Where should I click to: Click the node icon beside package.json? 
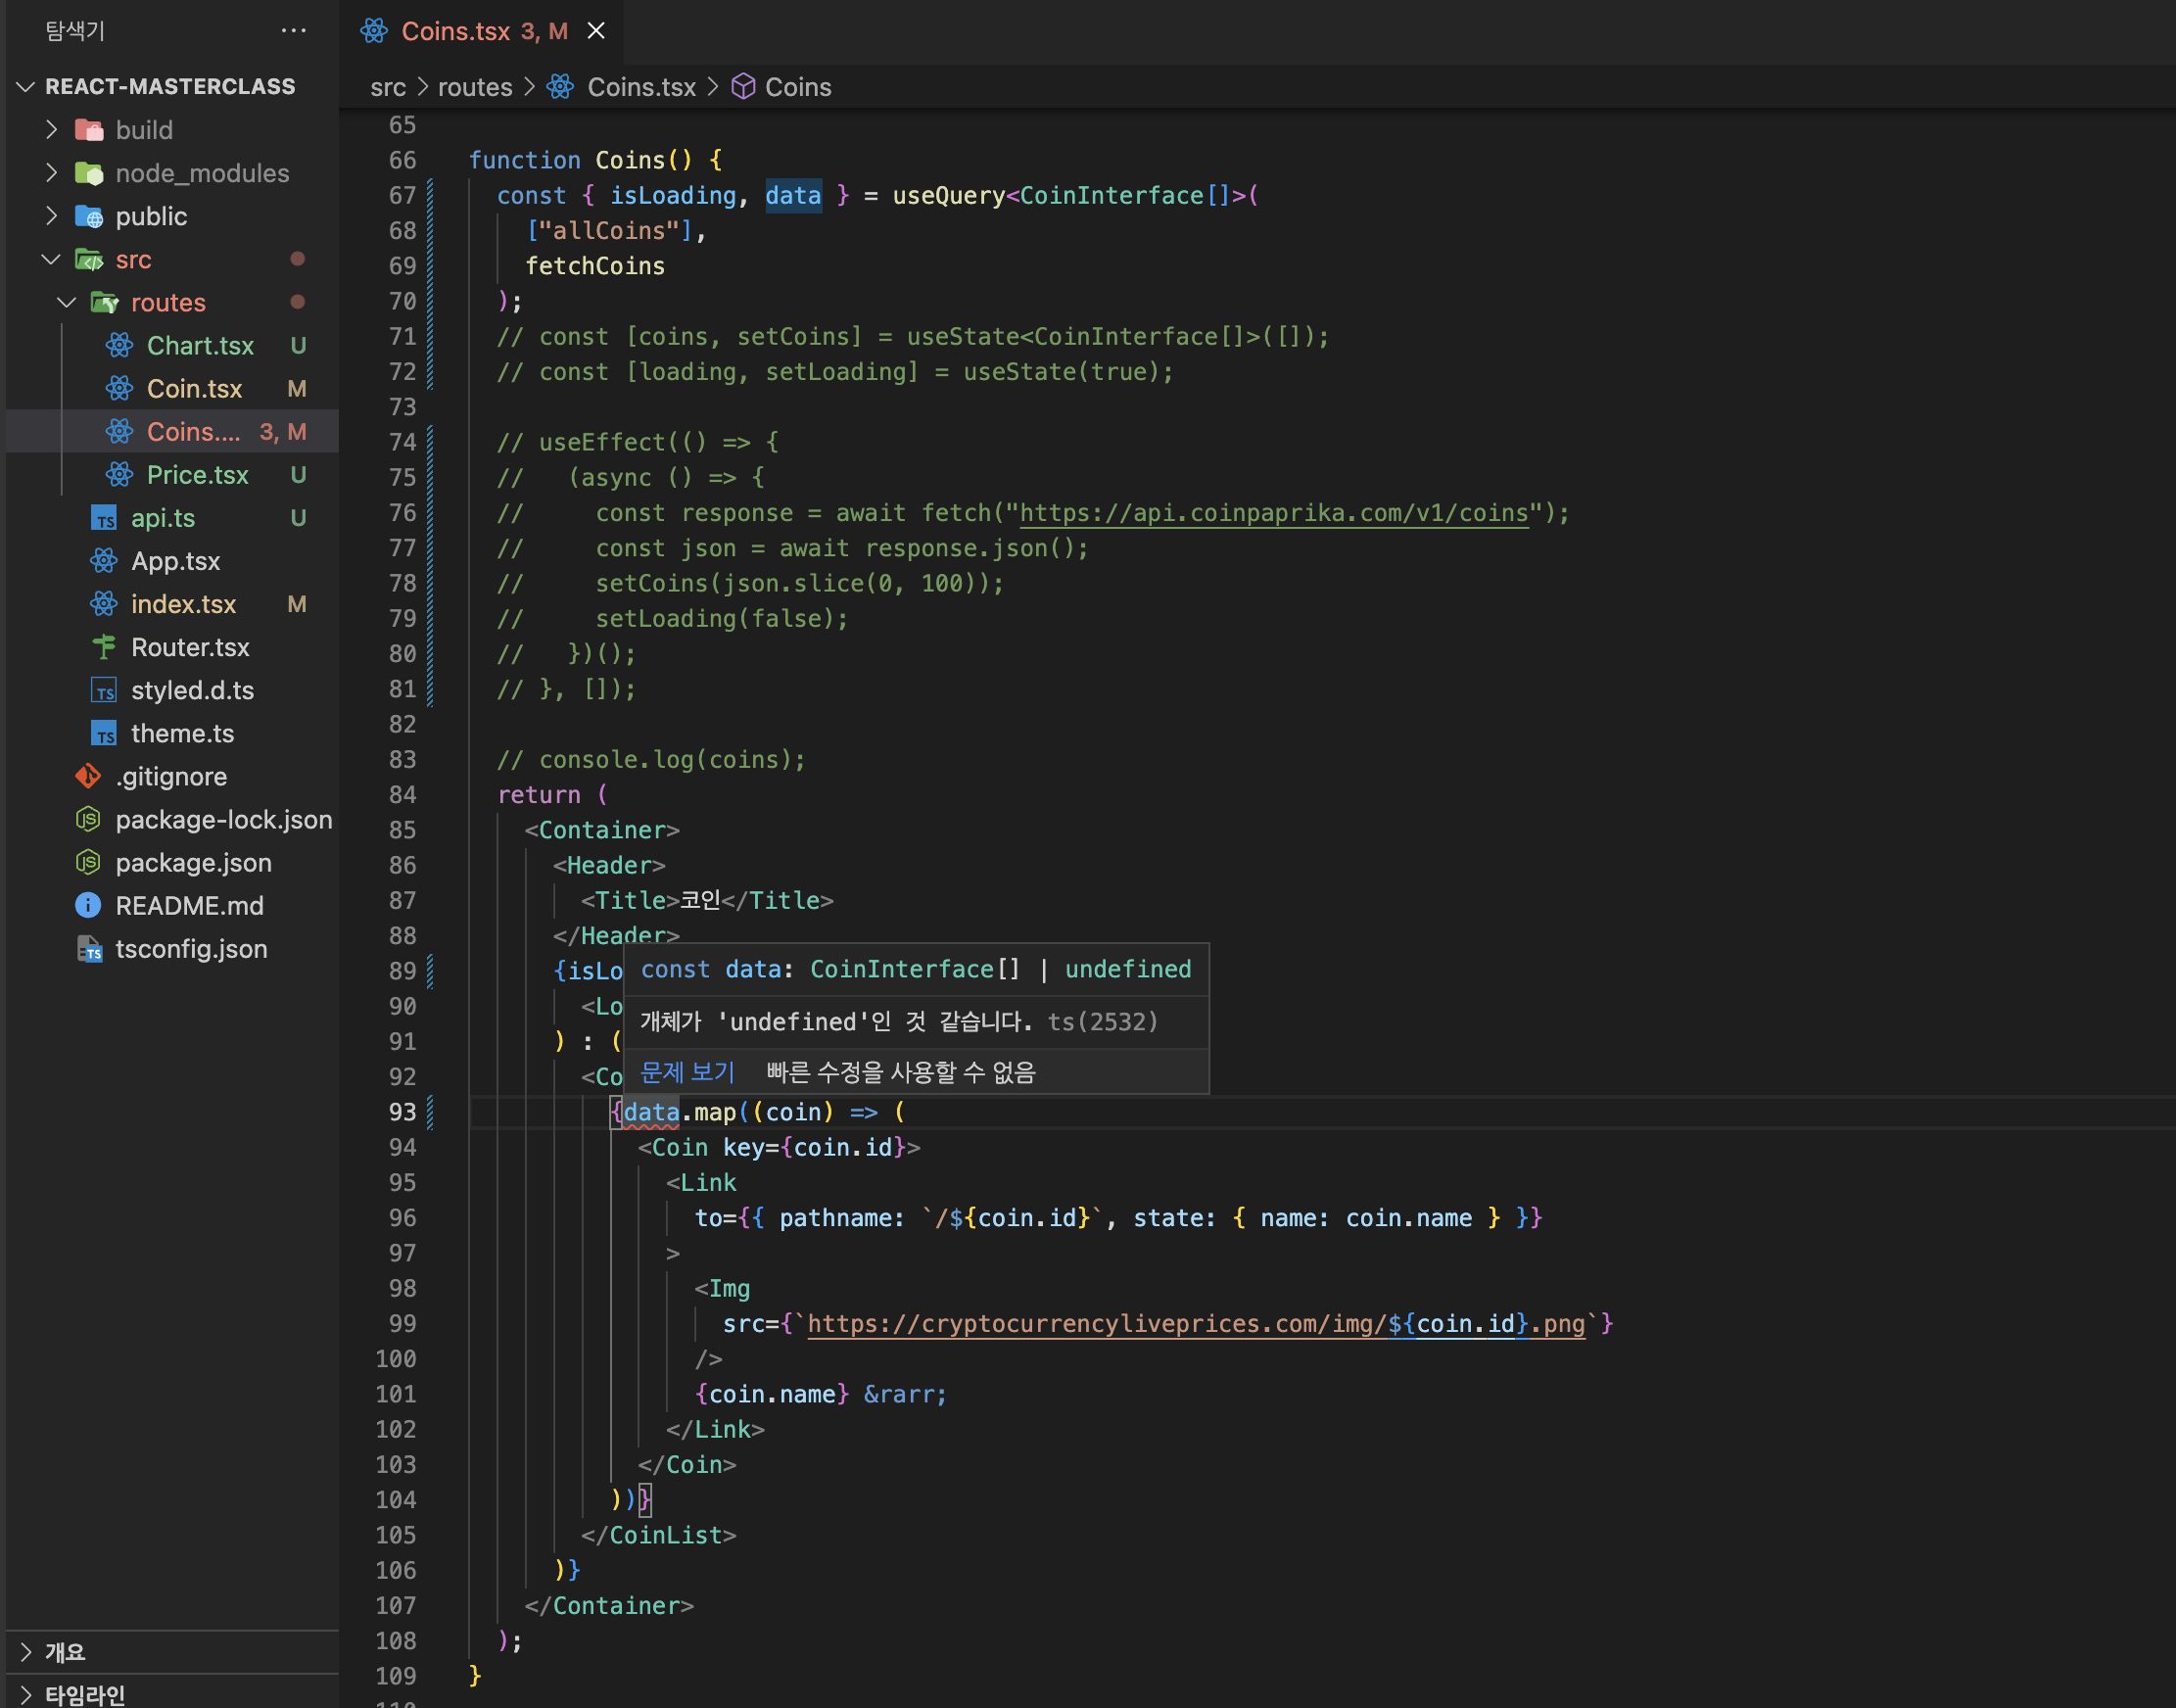tap(88, 862)
